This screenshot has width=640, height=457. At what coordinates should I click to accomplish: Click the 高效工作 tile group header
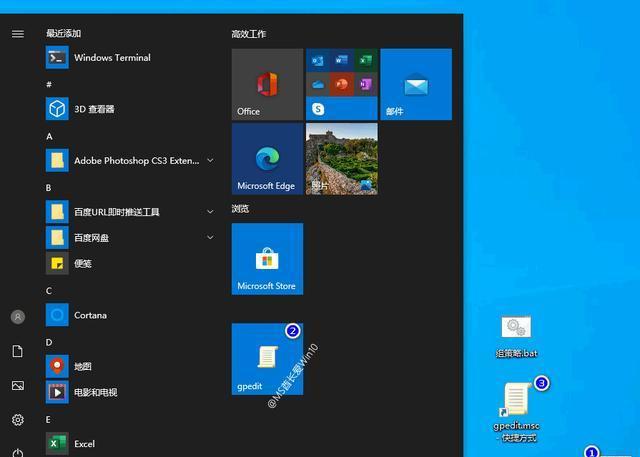tap(249, 34)
